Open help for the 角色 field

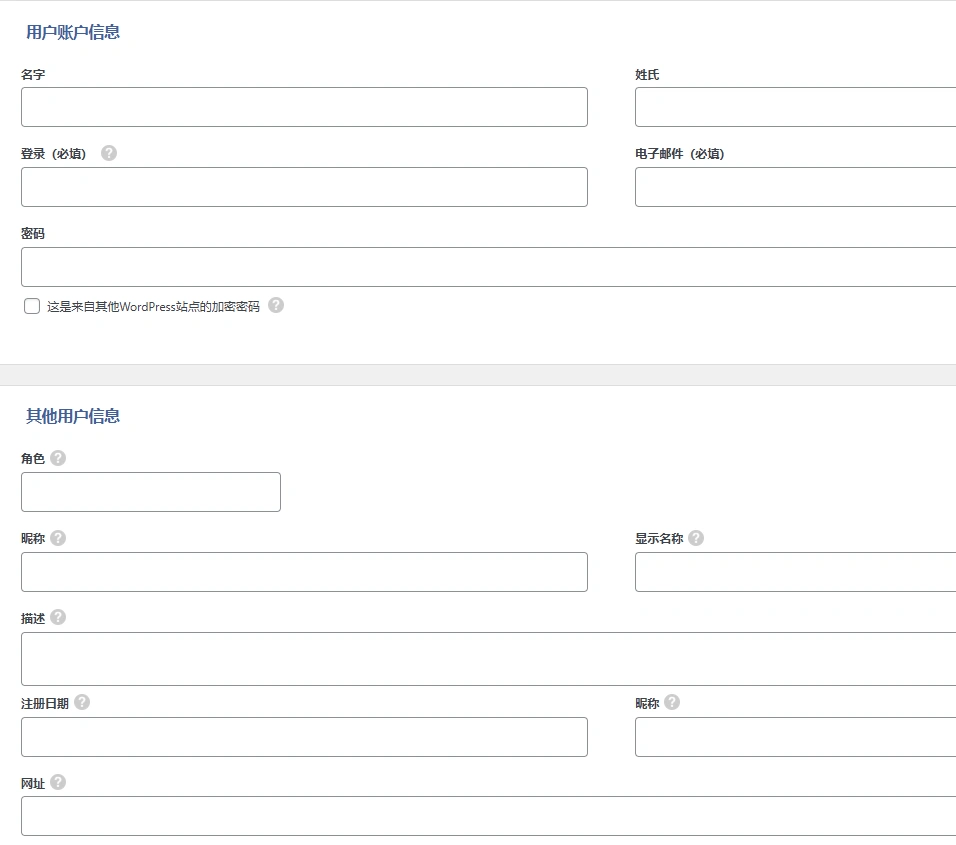58,457
